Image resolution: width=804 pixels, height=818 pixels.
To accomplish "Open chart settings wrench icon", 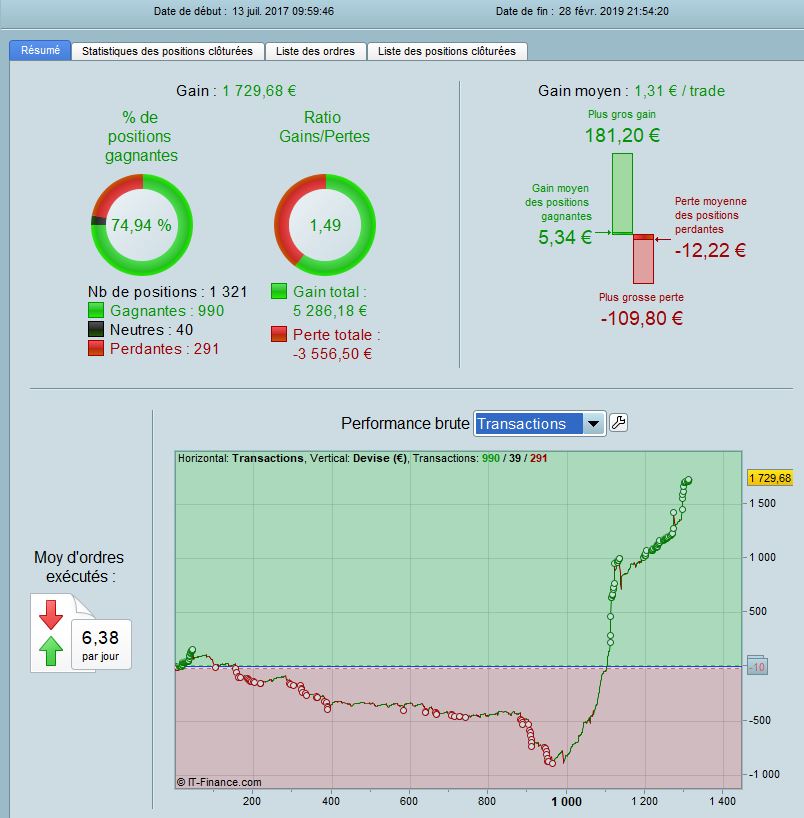I will point(618,423).
